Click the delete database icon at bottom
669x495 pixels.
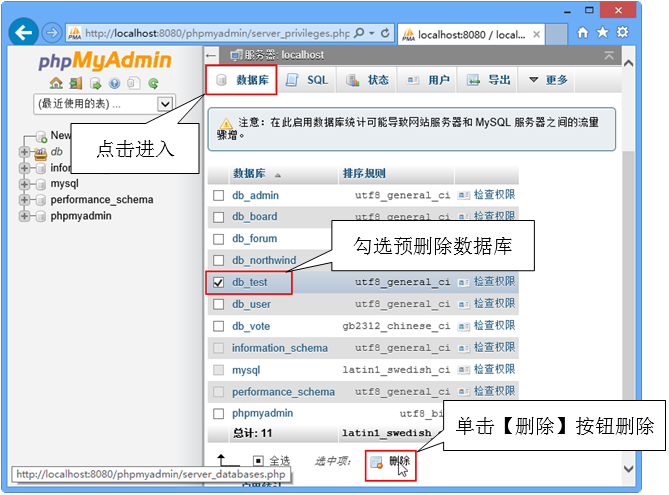376,462
